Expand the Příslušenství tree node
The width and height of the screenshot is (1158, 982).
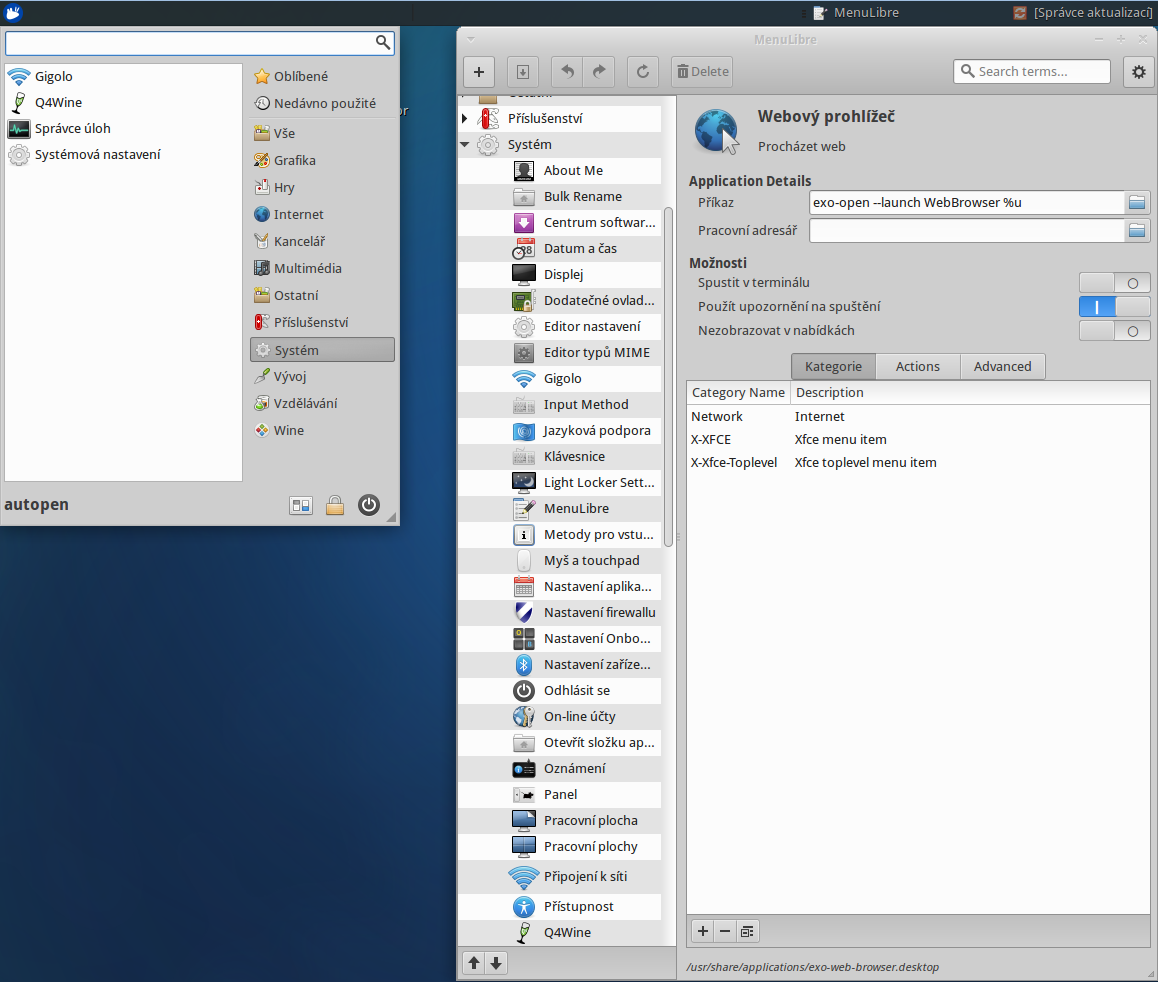[465, 118]
